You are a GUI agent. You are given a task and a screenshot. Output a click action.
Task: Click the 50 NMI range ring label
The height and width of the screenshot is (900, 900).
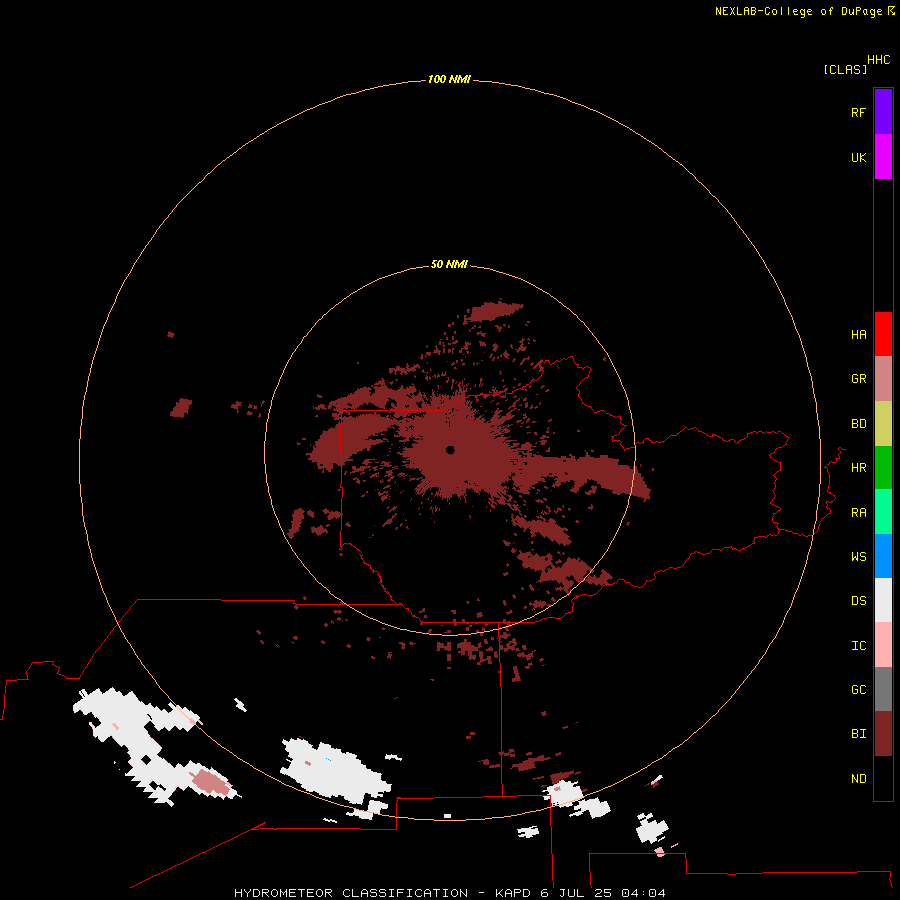click(449, 264)
